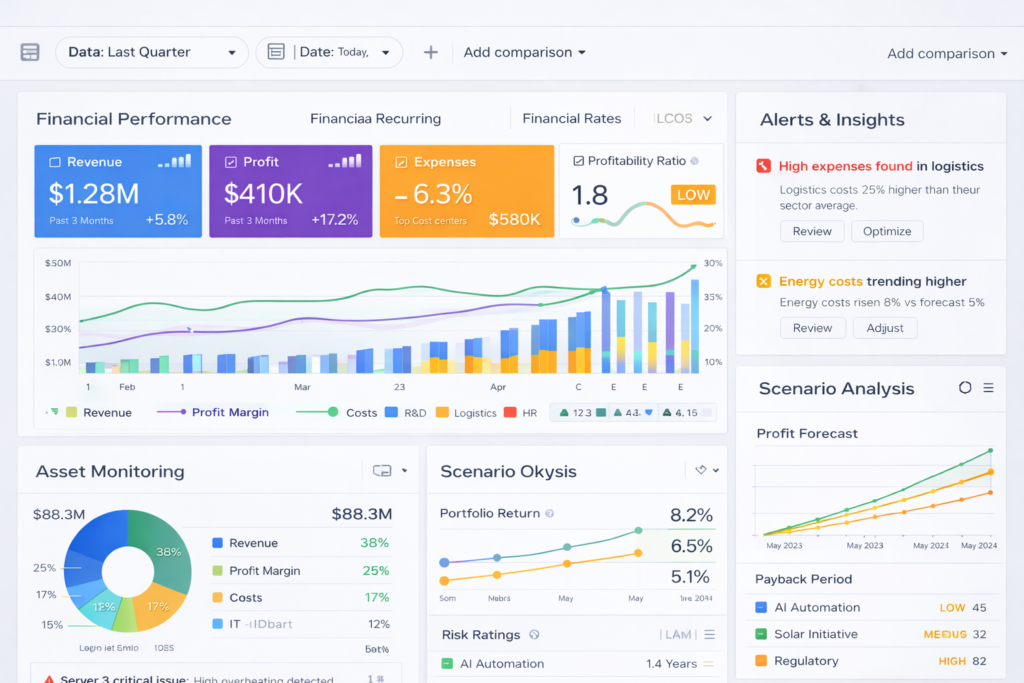Click Optimize under the logistics expenses alert
The image size is (1024, 683).
click(x=887, y=231)
